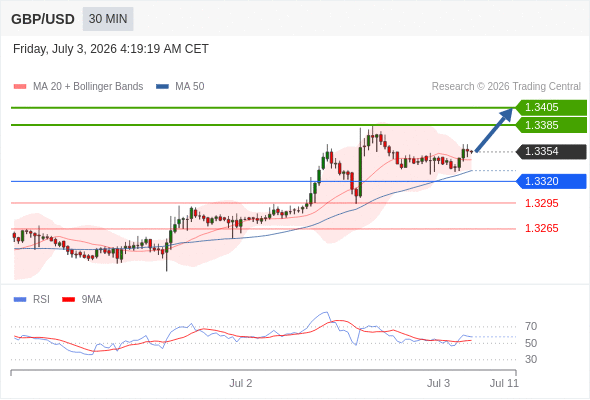The width and height of the screenshot is (590, 400).
Task: Click the GBP/USD symbol title
Action: [x=43, y=19]
